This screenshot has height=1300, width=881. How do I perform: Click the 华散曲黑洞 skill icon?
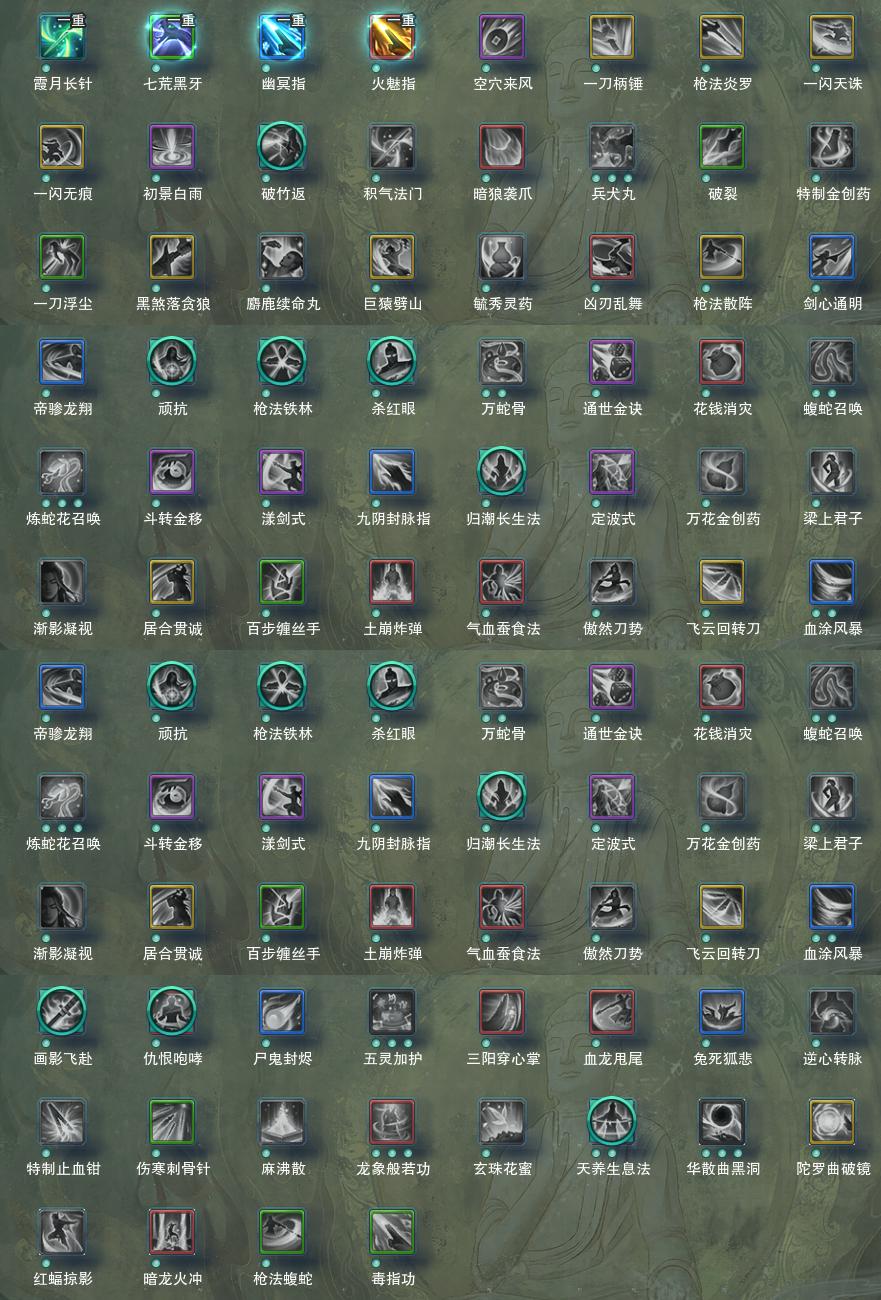pyautogui.click(x=722, y=1122)
